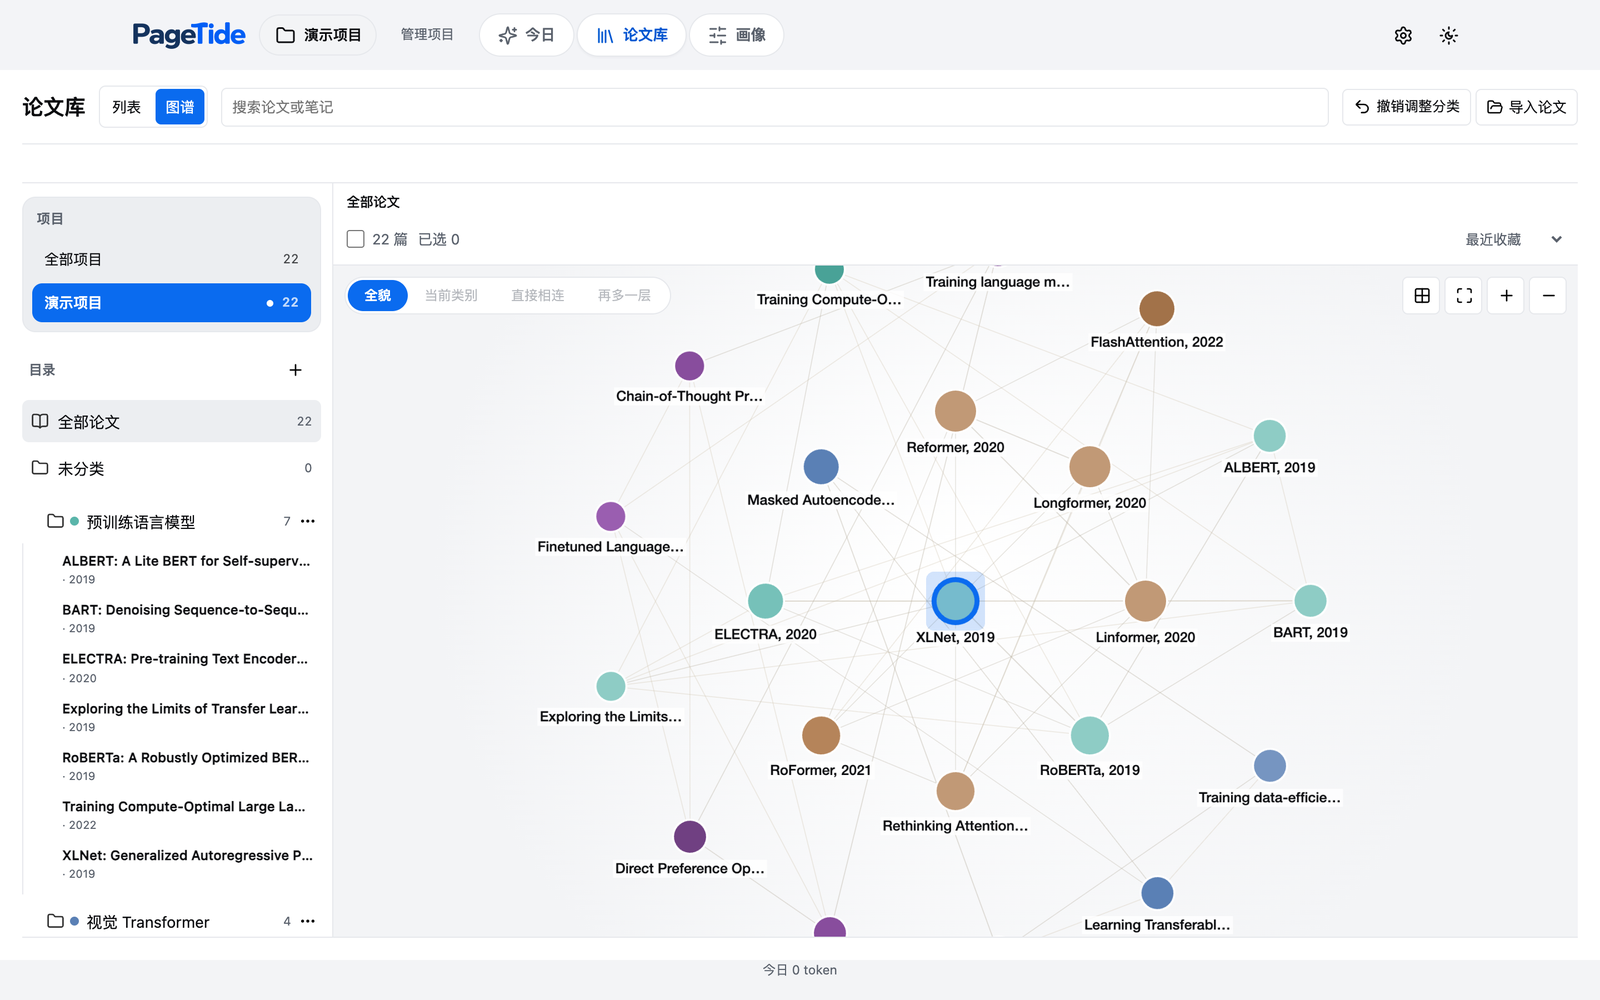Select 全部项目 in the project list

tap(171, 259)
